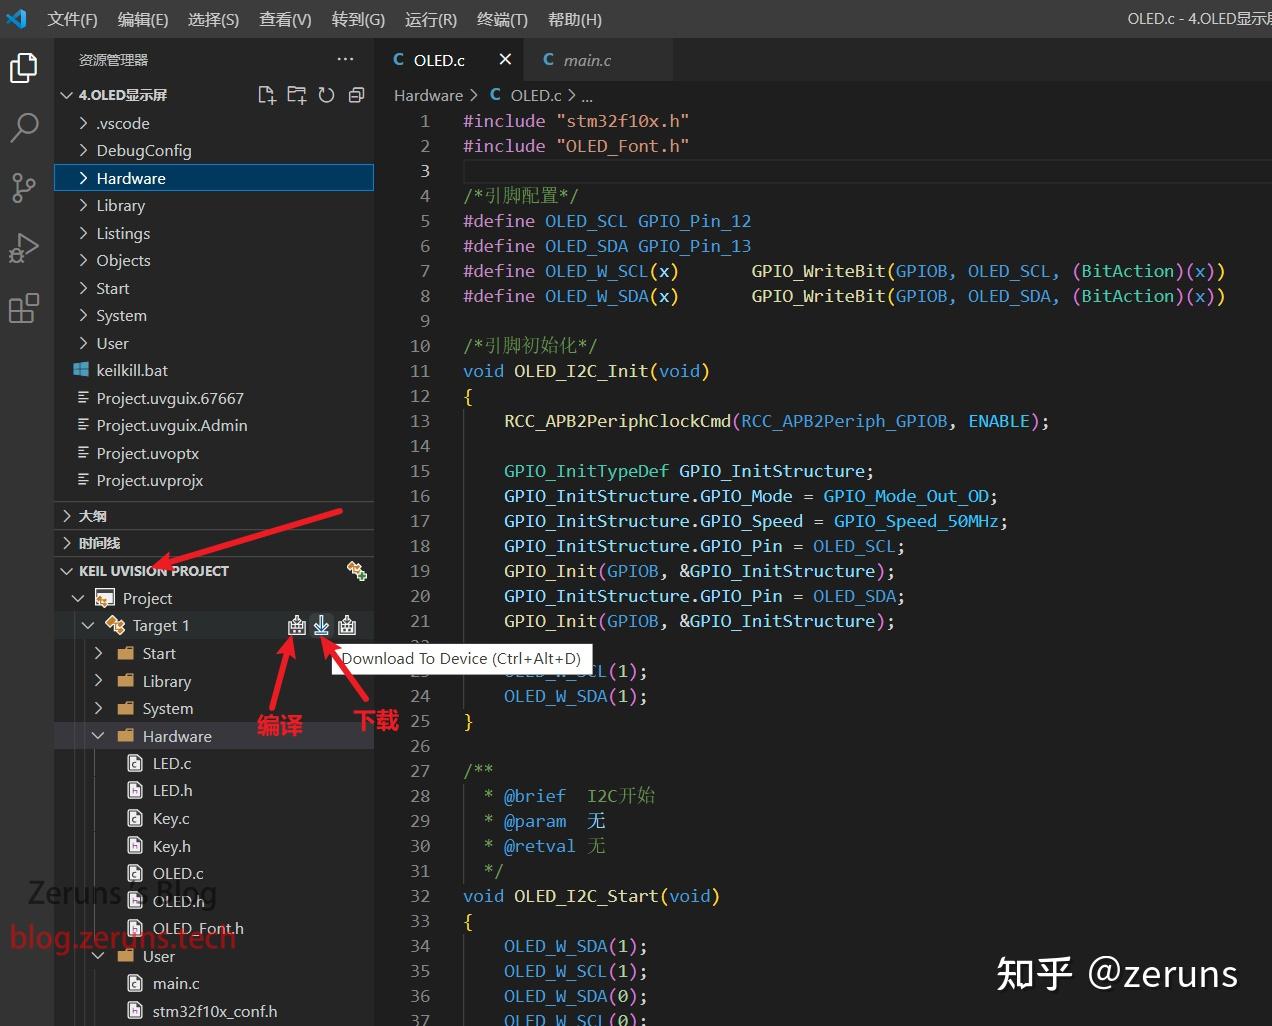Open main.c in Keil project tree

[x=214, y=983]
